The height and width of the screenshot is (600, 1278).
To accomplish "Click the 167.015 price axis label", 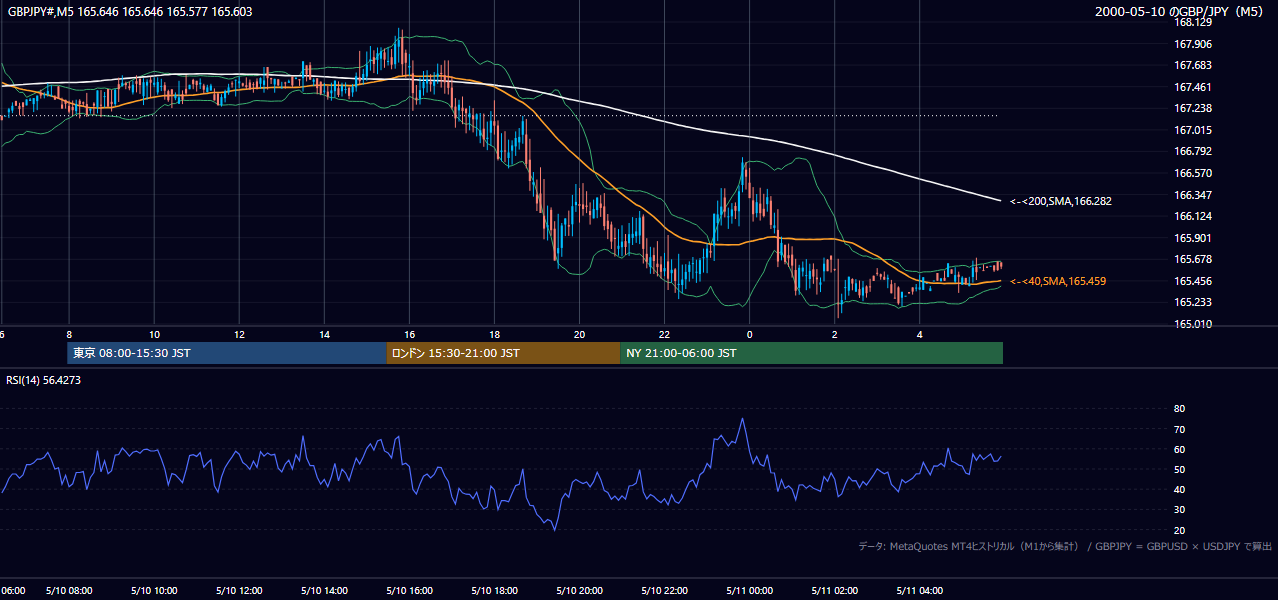I will tap(1192, 130).
